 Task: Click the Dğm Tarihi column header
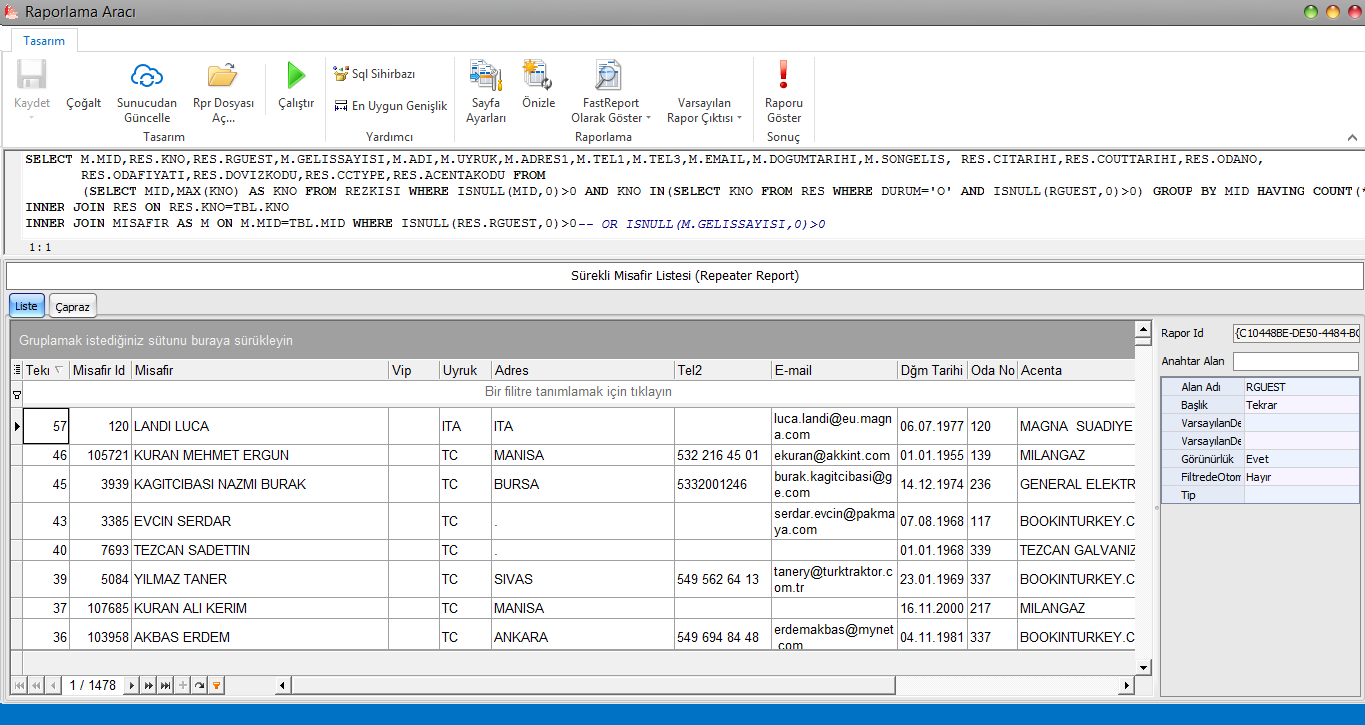click(932, 370)
